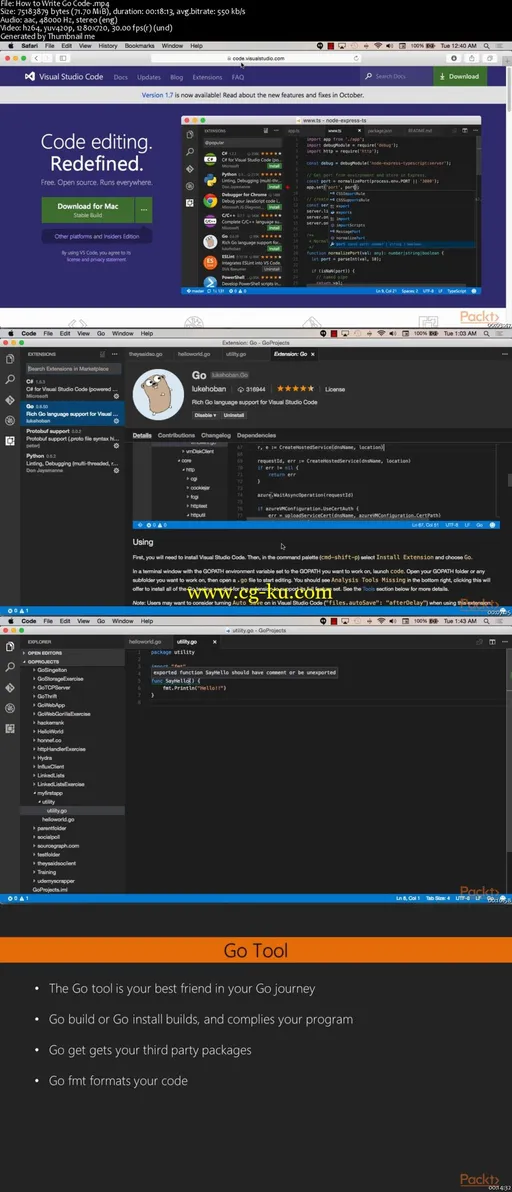Open Explorer icon in the Extensions-view VS Code window
The image size is (512, 1192).
click(x=9, y=359)
